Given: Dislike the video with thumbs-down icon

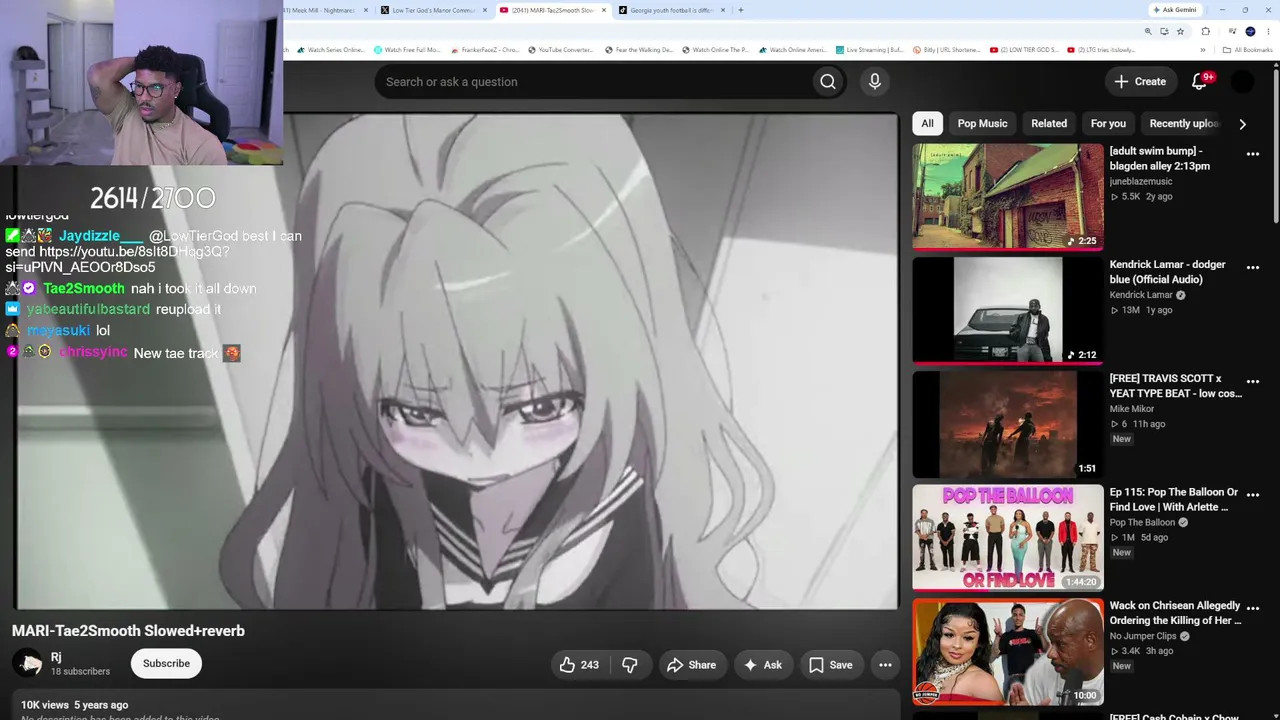Looking at the screenshot, I should point(630,665).
